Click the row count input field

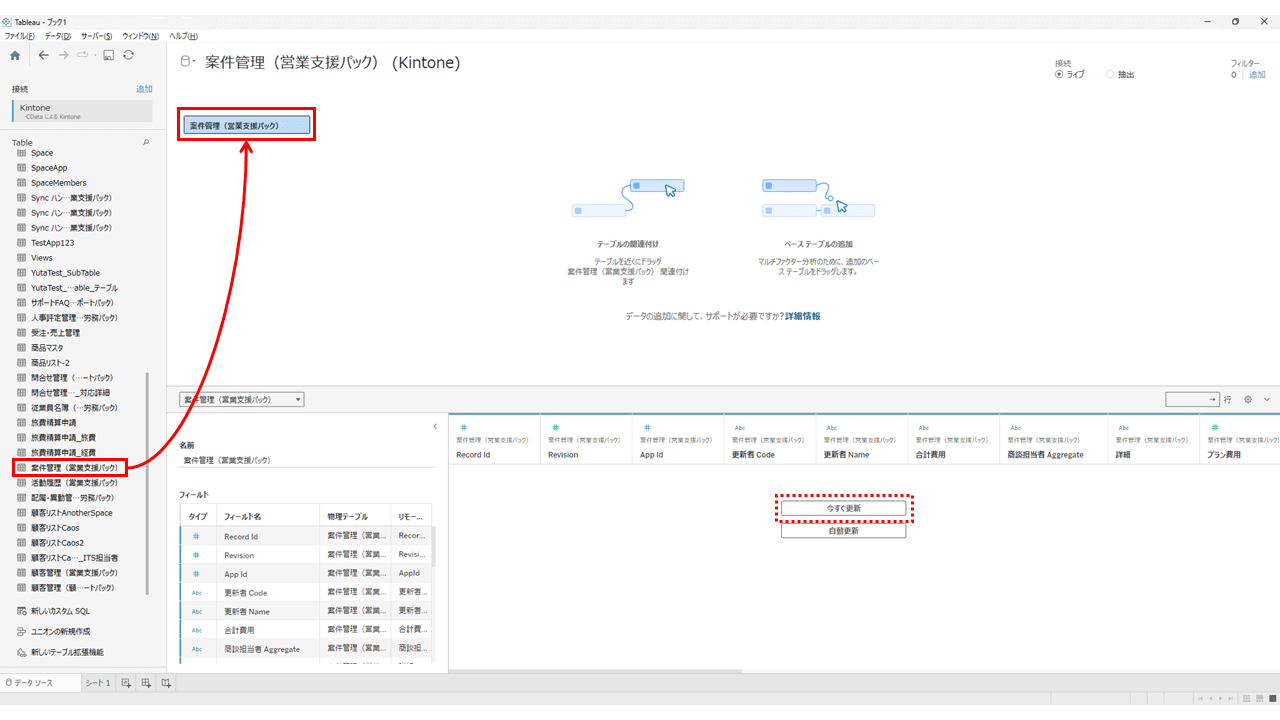(x=1192, y=399)
